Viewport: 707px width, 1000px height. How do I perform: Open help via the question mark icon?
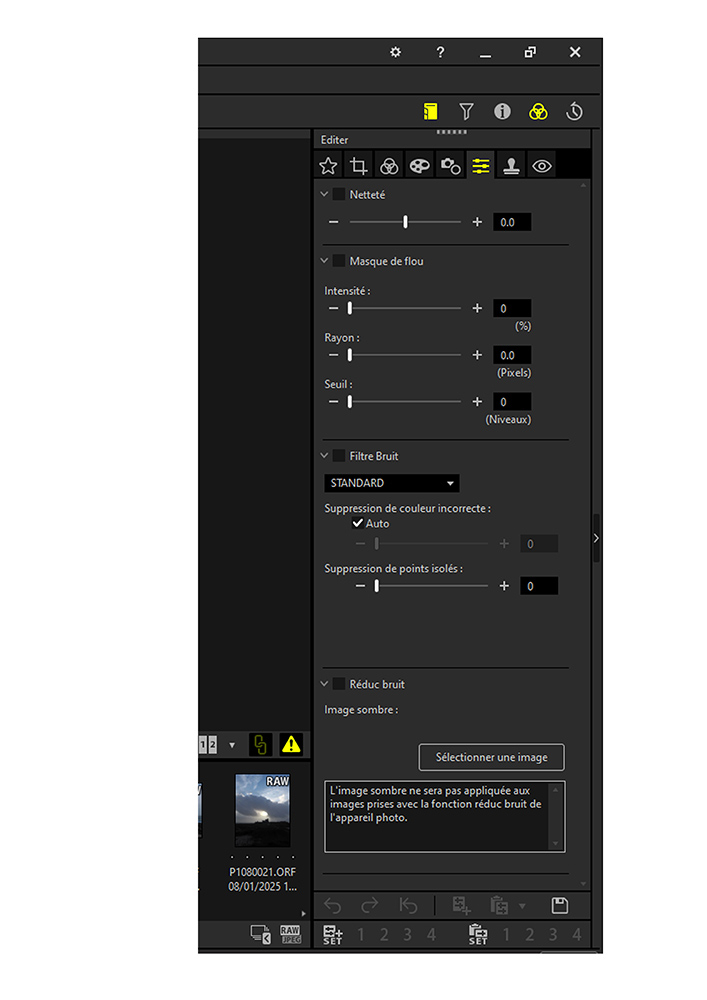point(440,52)
